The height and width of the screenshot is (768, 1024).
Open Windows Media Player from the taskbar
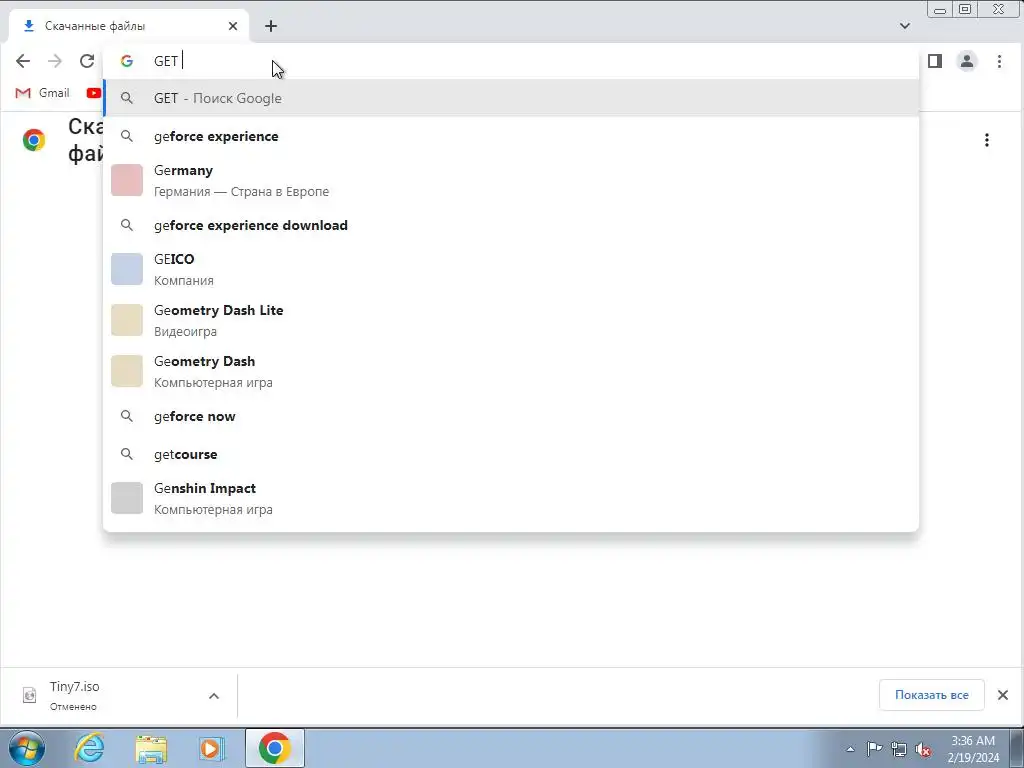tap(211, 748)
